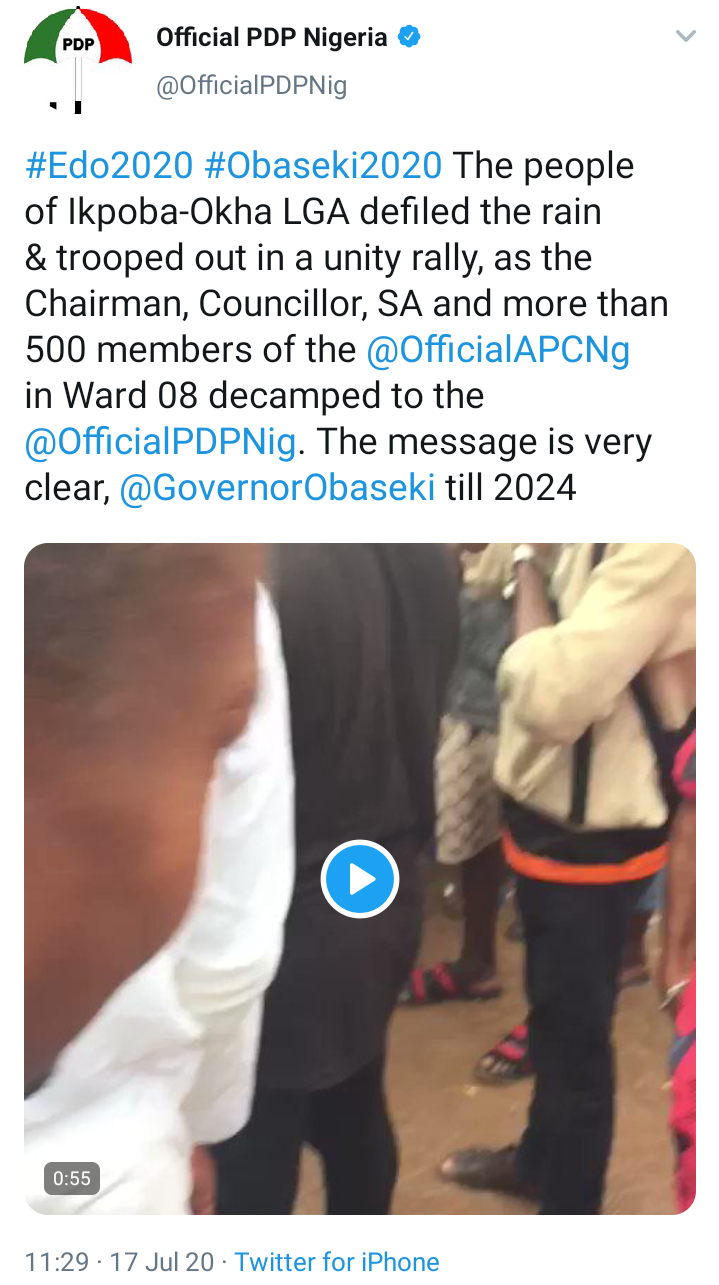Viewport: 719px width, 1285px height.
Task: Open the @GovernorObaseki profile mention
Action: [278, 488]
